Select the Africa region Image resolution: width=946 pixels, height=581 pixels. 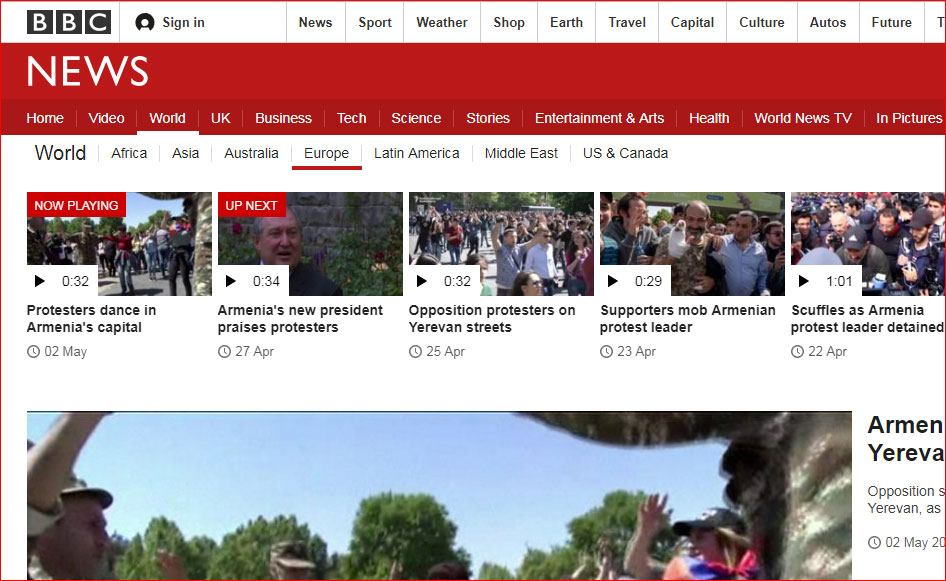pos(129,153)
